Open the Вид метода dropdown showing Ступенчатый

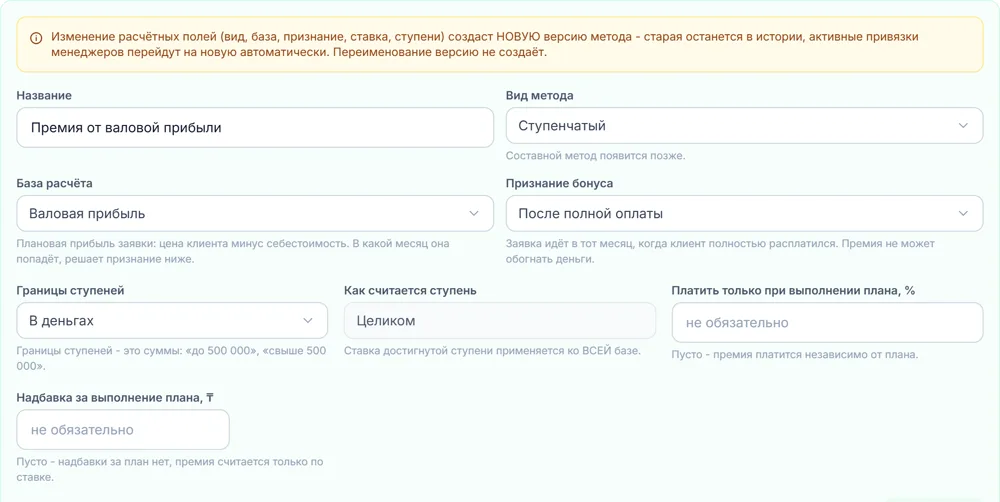point(744,126)
